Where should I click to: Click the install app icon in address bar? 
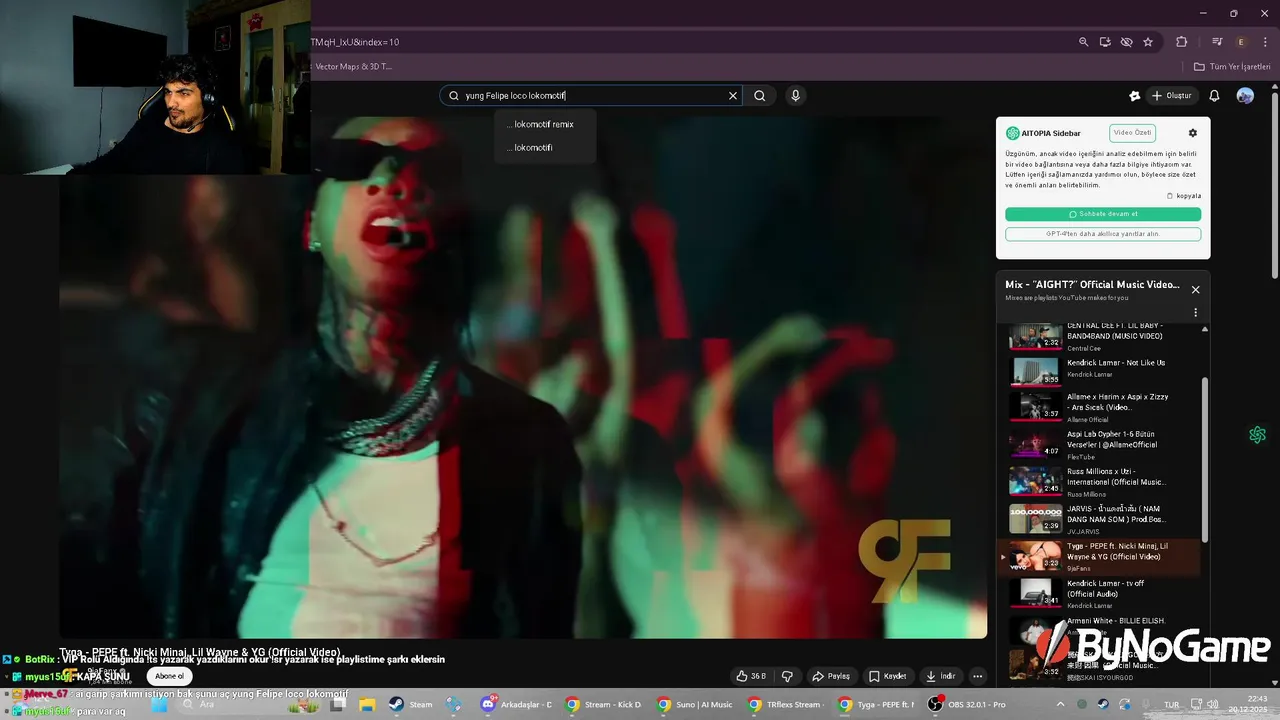coord(1105,42)
